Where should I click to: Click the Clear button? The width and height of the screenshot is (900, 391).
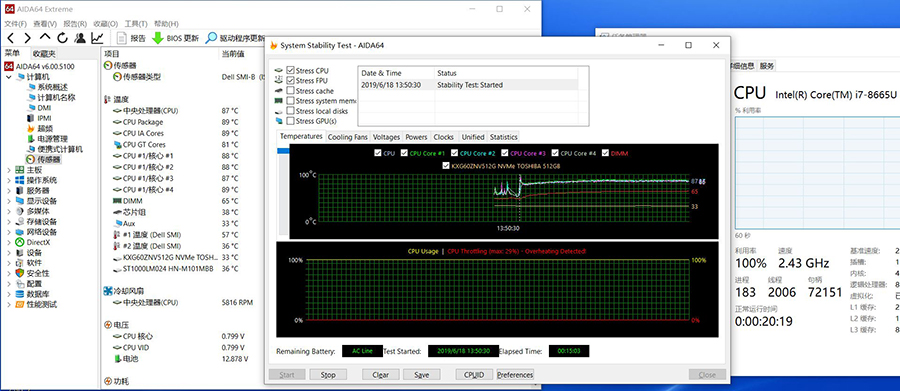381,375
